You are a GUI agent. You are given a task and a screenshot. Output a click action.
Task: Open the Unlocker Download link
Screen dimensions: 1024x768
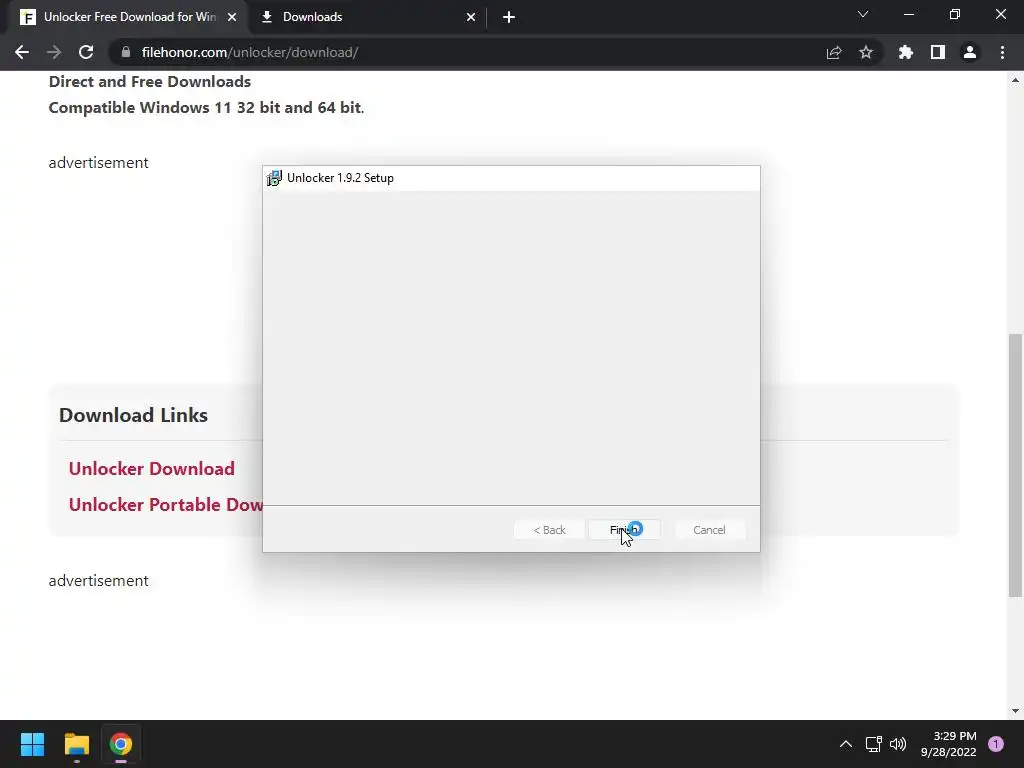pyautogui.click(x=152, y=468)
